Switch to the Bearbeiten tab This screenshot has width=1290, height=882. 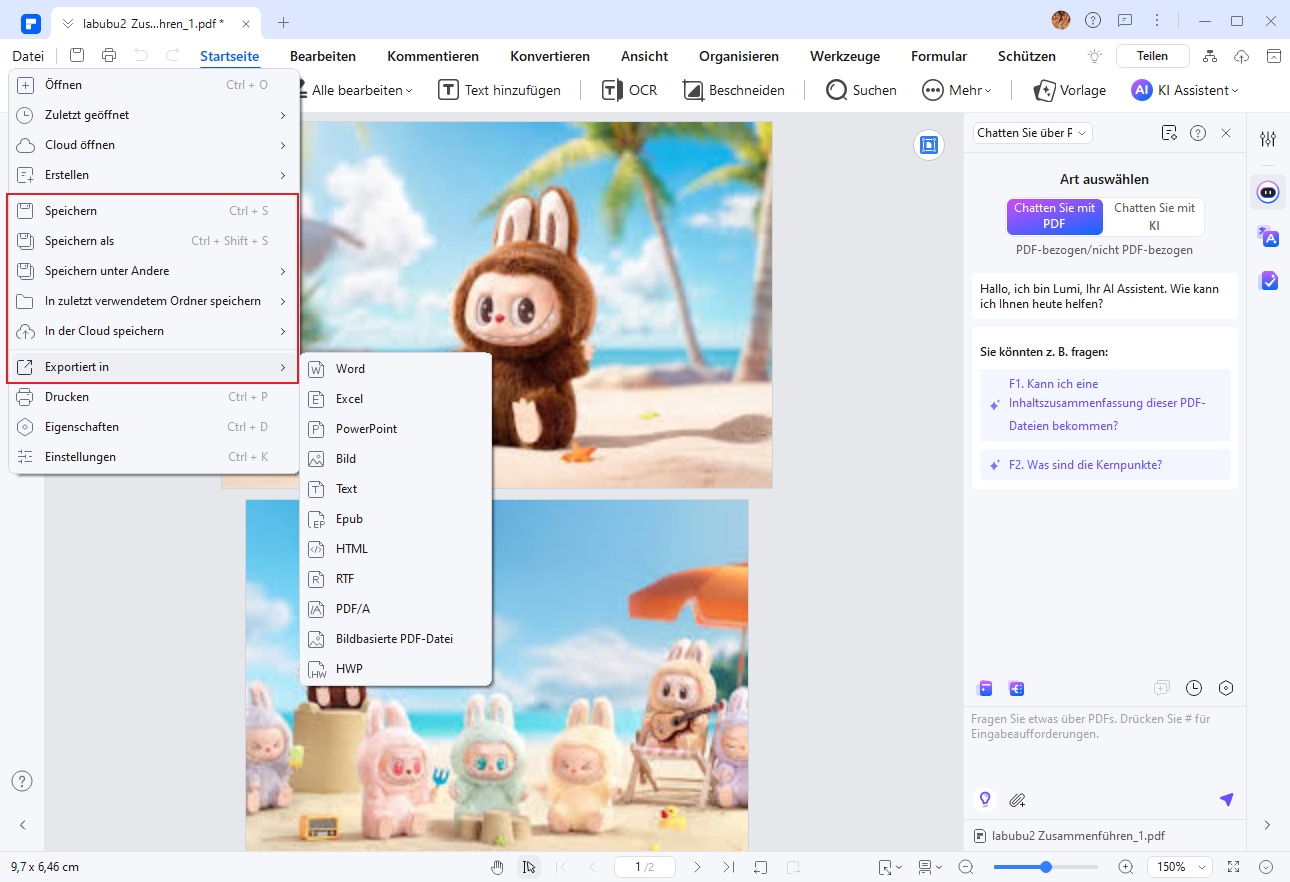coord(323,56)
